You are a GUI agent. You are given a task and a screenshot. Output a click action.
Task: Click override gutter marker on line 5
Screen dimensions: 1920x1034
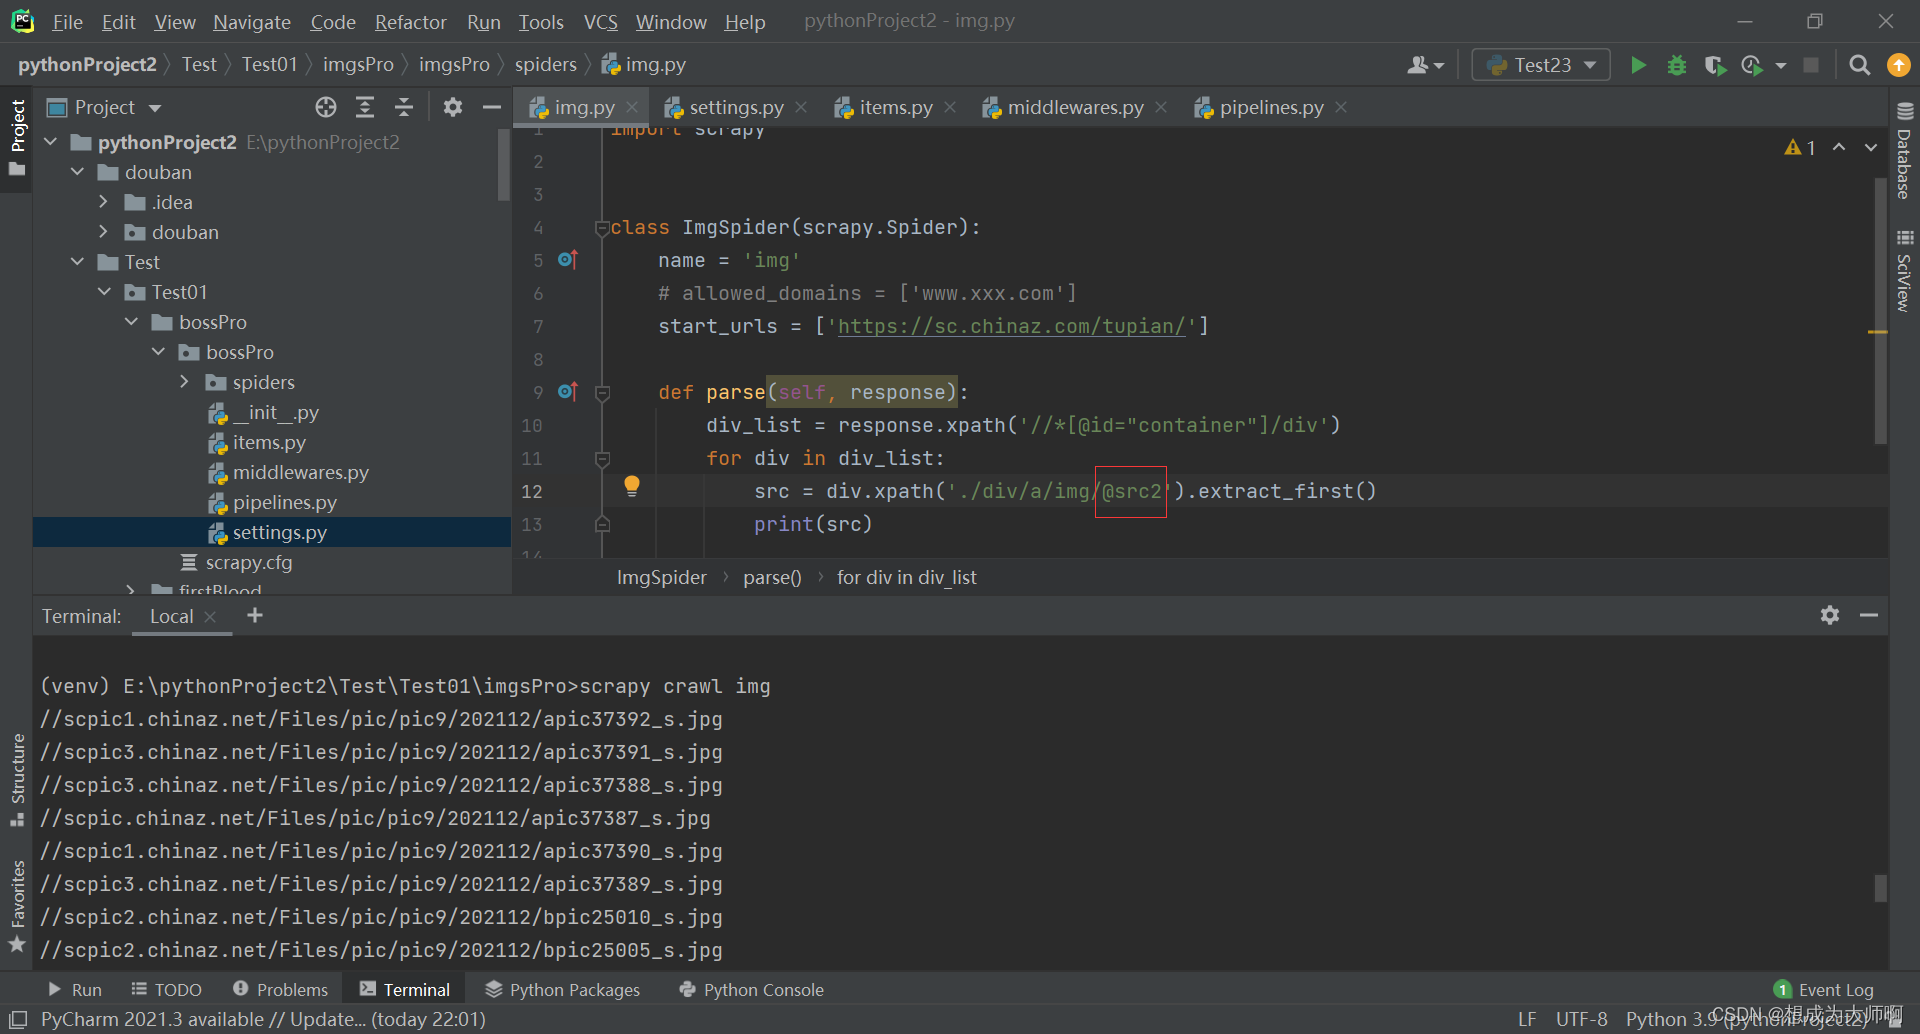coord(567,259)
